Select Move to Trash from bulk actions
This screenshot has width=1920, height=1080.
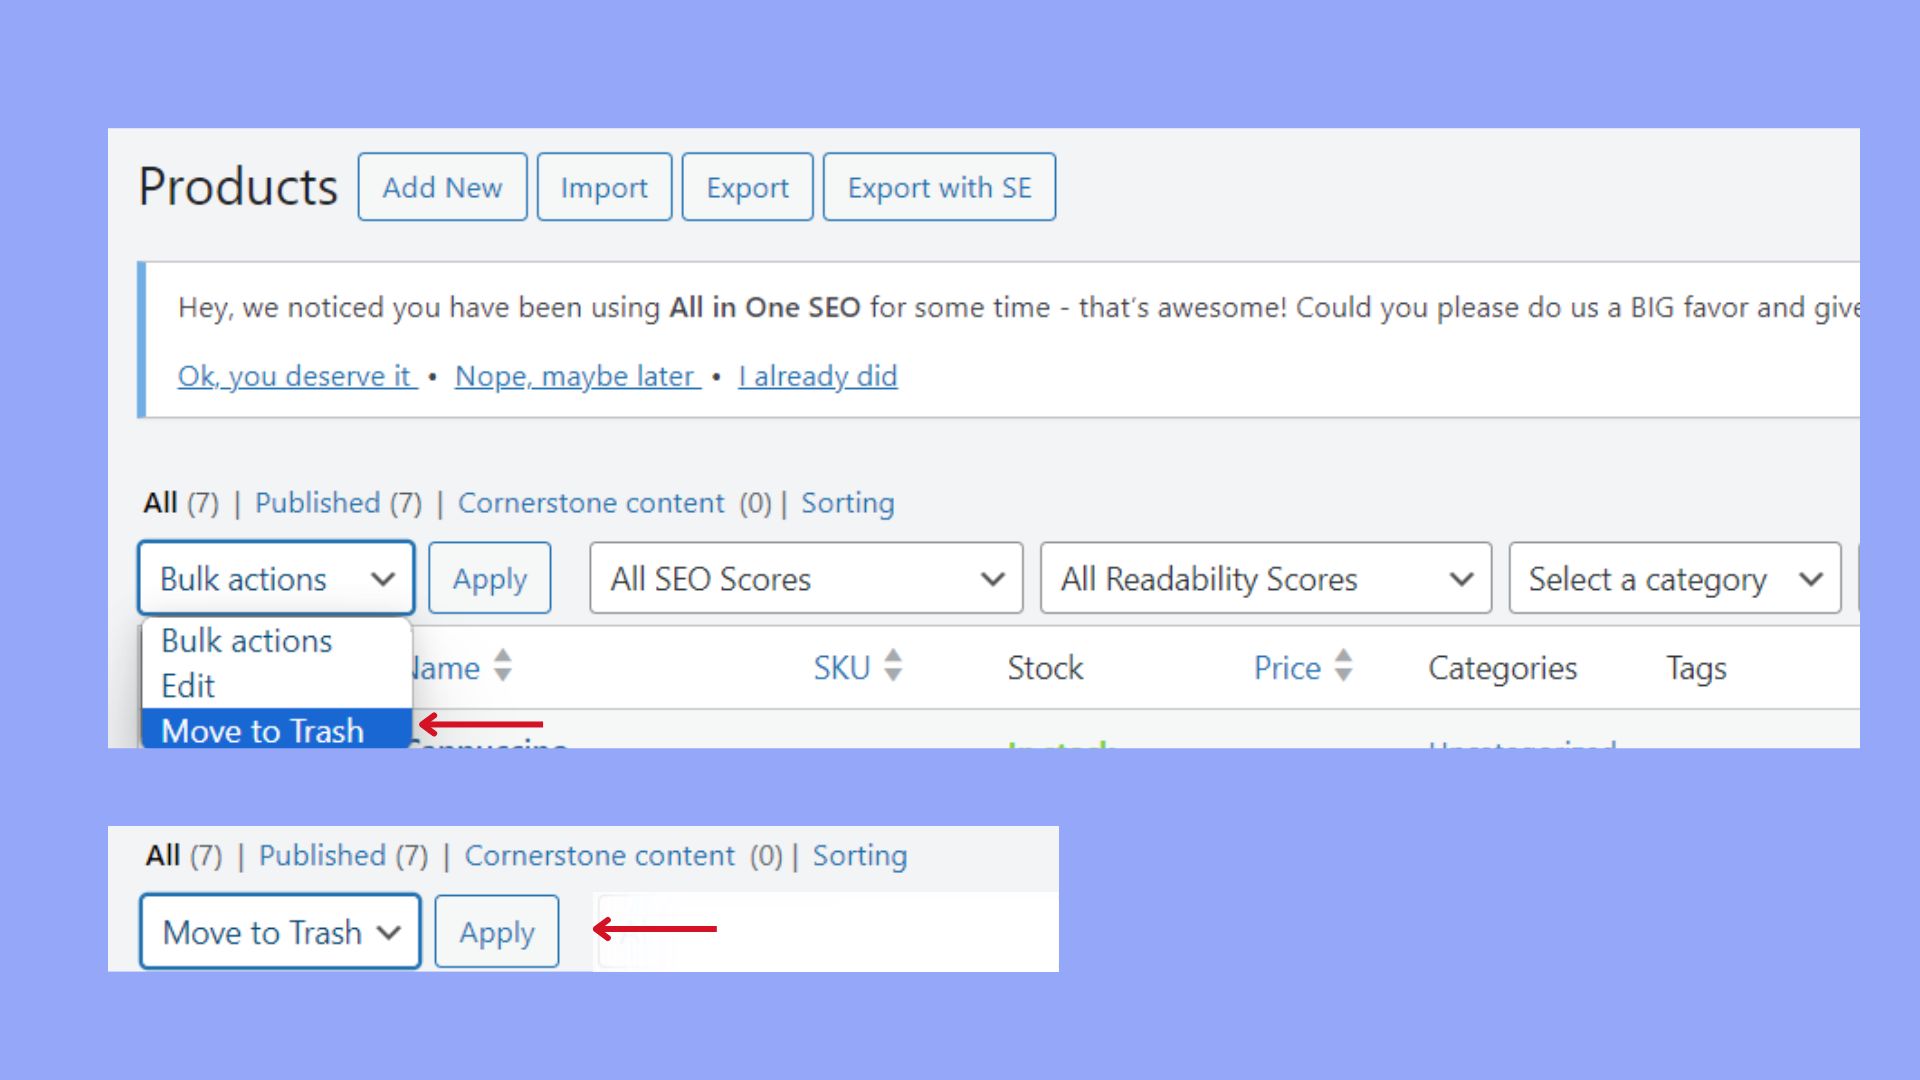pos(263,730)
